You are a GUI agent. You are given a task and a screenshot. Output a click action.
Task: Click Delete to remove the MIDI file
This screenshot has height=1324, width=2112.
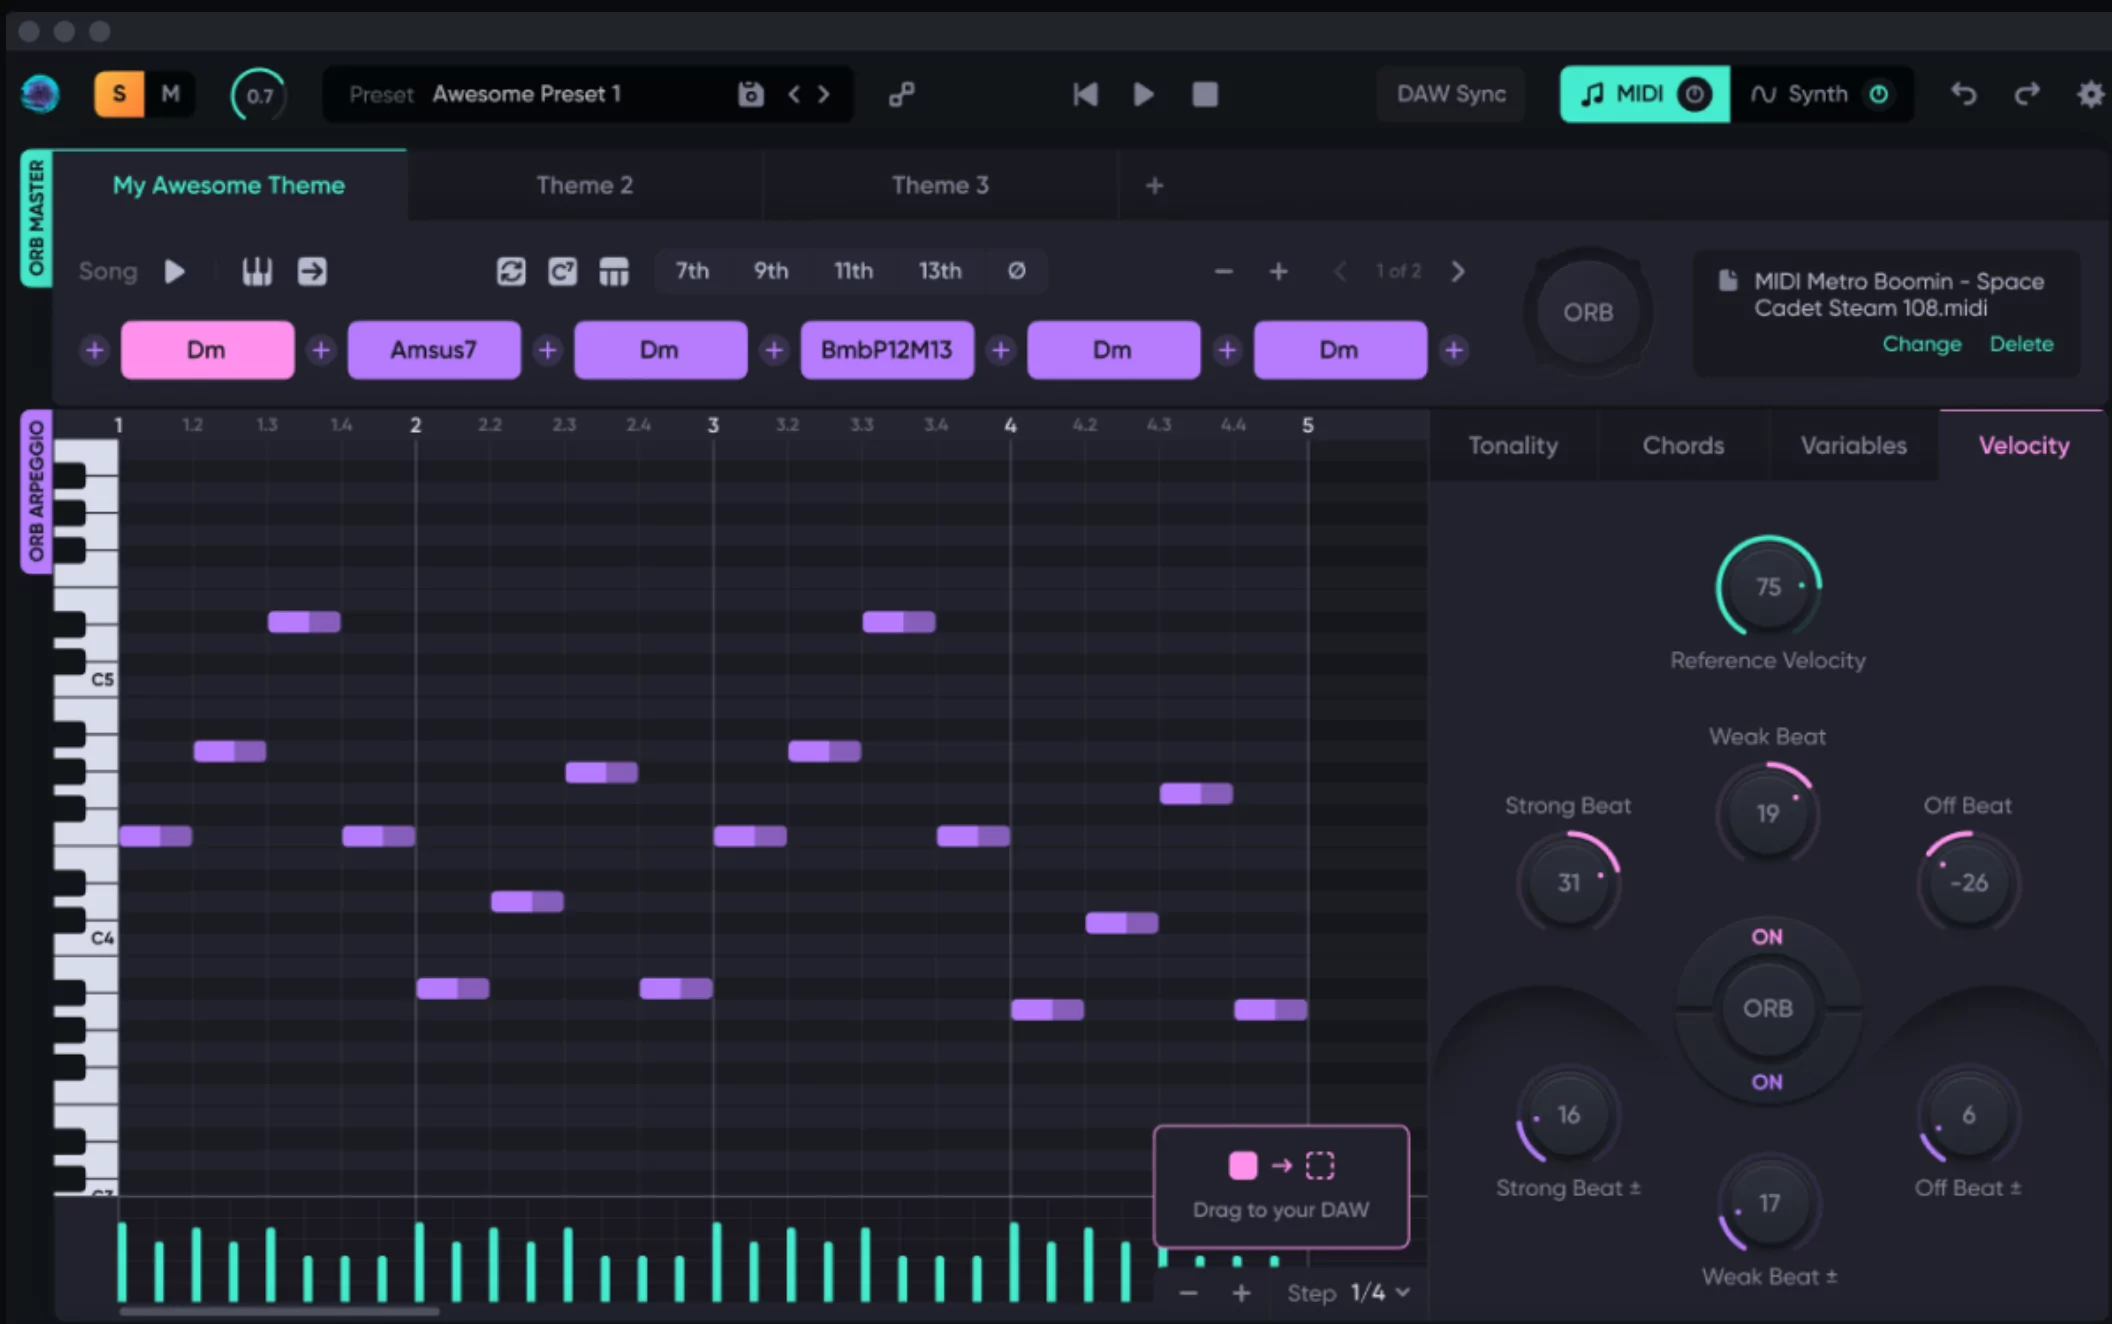coord(2022,344)
